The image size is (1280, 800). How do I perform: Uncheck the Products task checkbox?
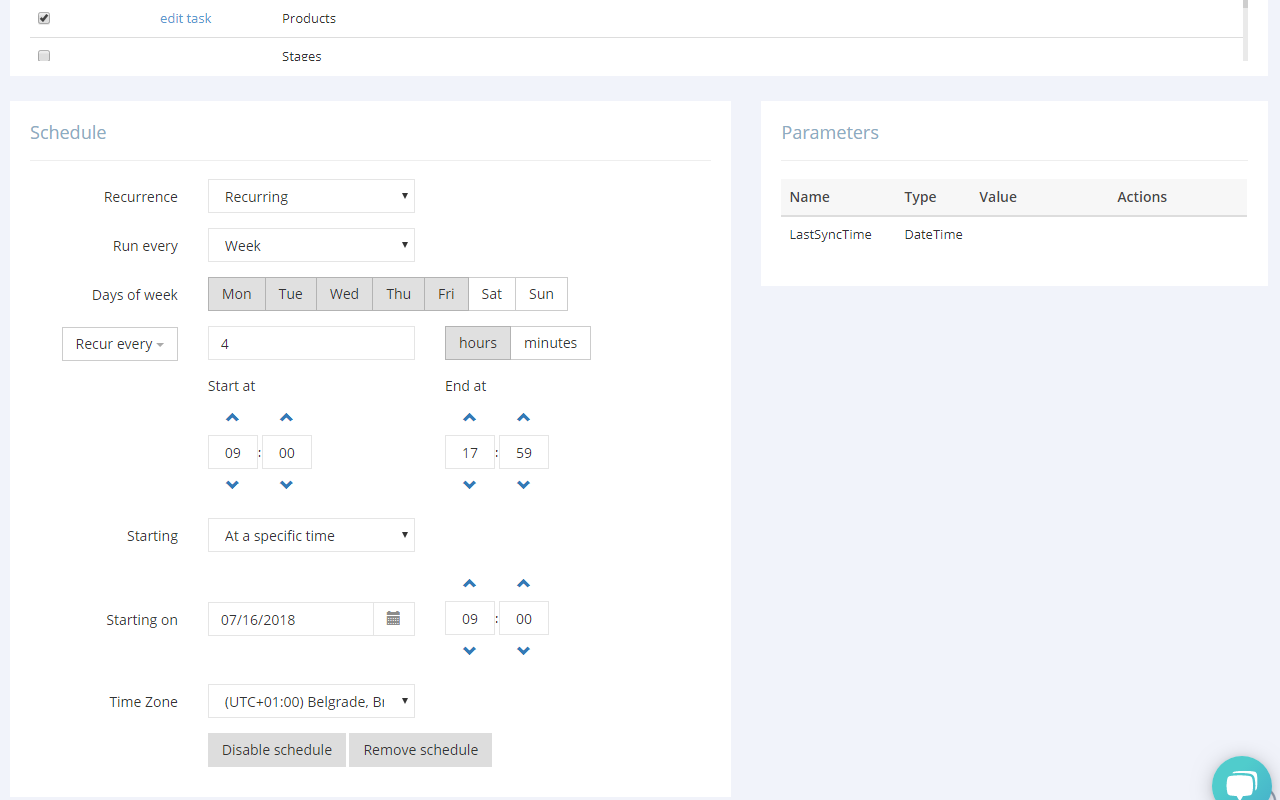point(44,18)
